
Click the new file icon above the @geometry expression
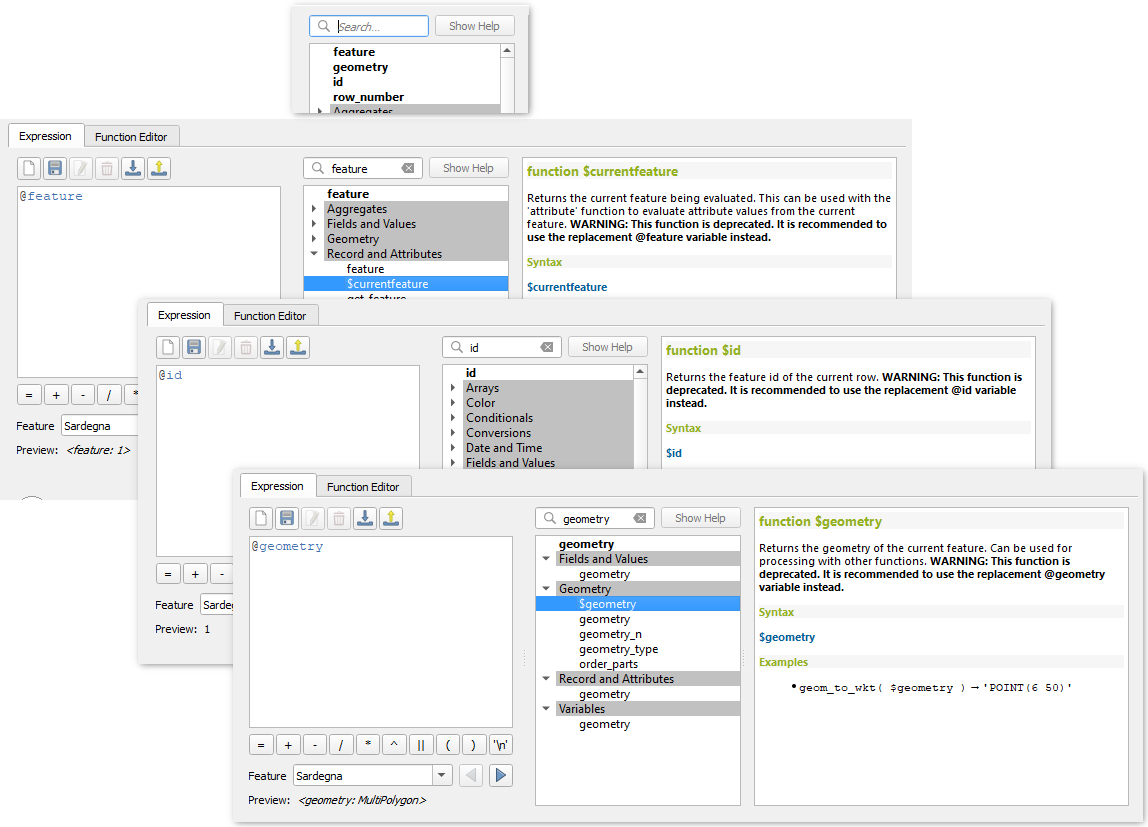click(x=261, y=518)
